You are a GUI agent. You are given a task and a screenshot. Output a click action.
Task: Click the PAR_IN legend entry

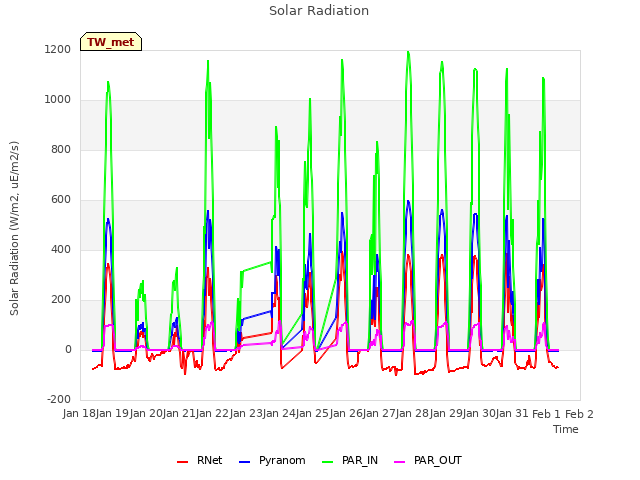350,460
